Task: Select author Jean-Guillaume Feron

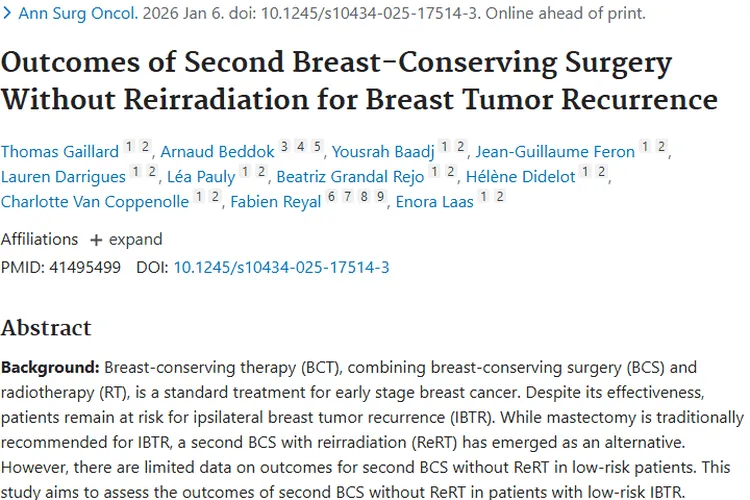Action: coord(555,152)
